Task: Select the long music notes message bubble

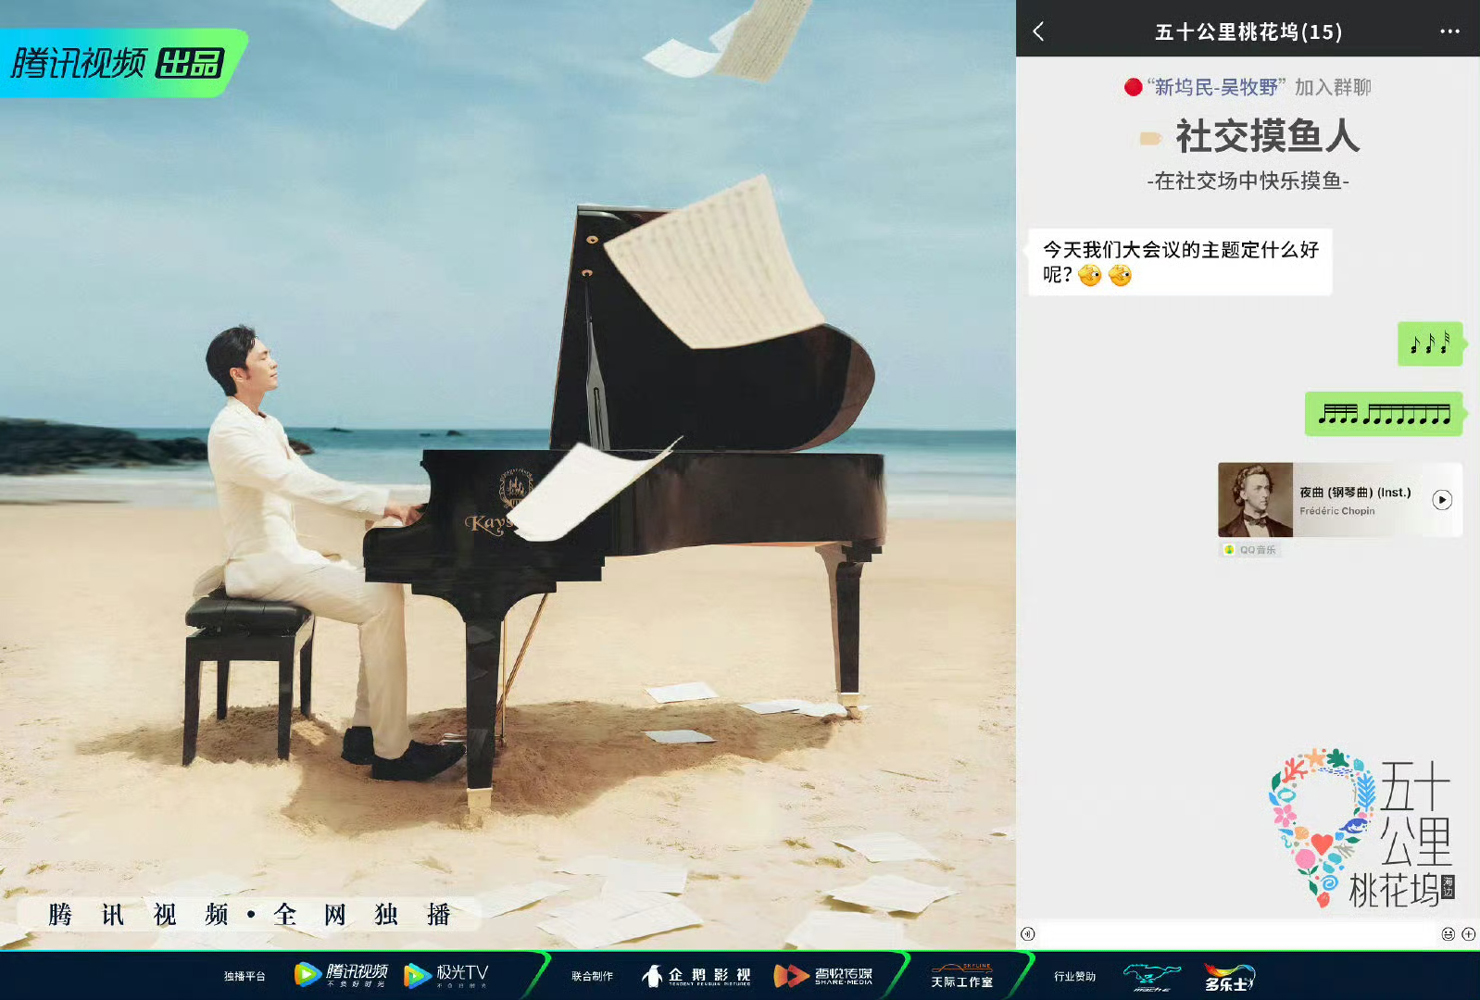Action: click(x=1383, y=414)
